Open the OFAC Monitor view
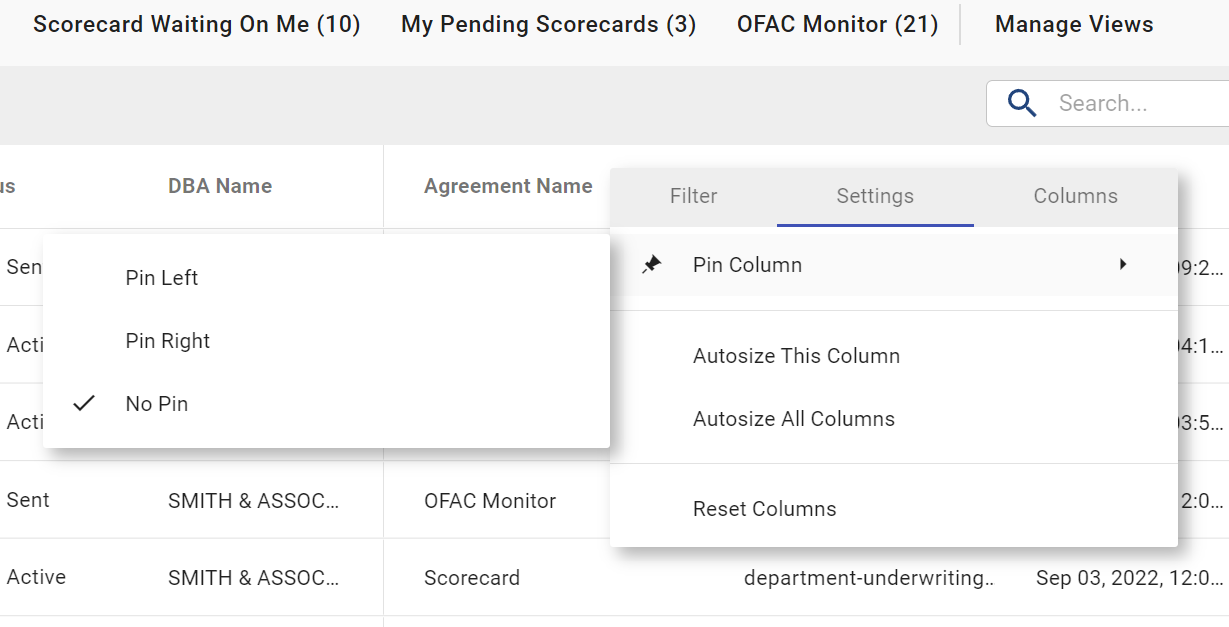The width and height of the screenshot is (1229, 627). coord(837,24)
